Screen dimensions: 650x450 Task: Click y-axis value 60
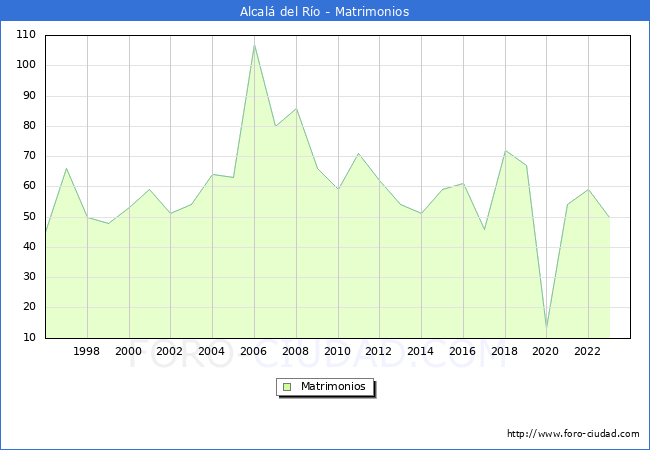coord(29,186)
